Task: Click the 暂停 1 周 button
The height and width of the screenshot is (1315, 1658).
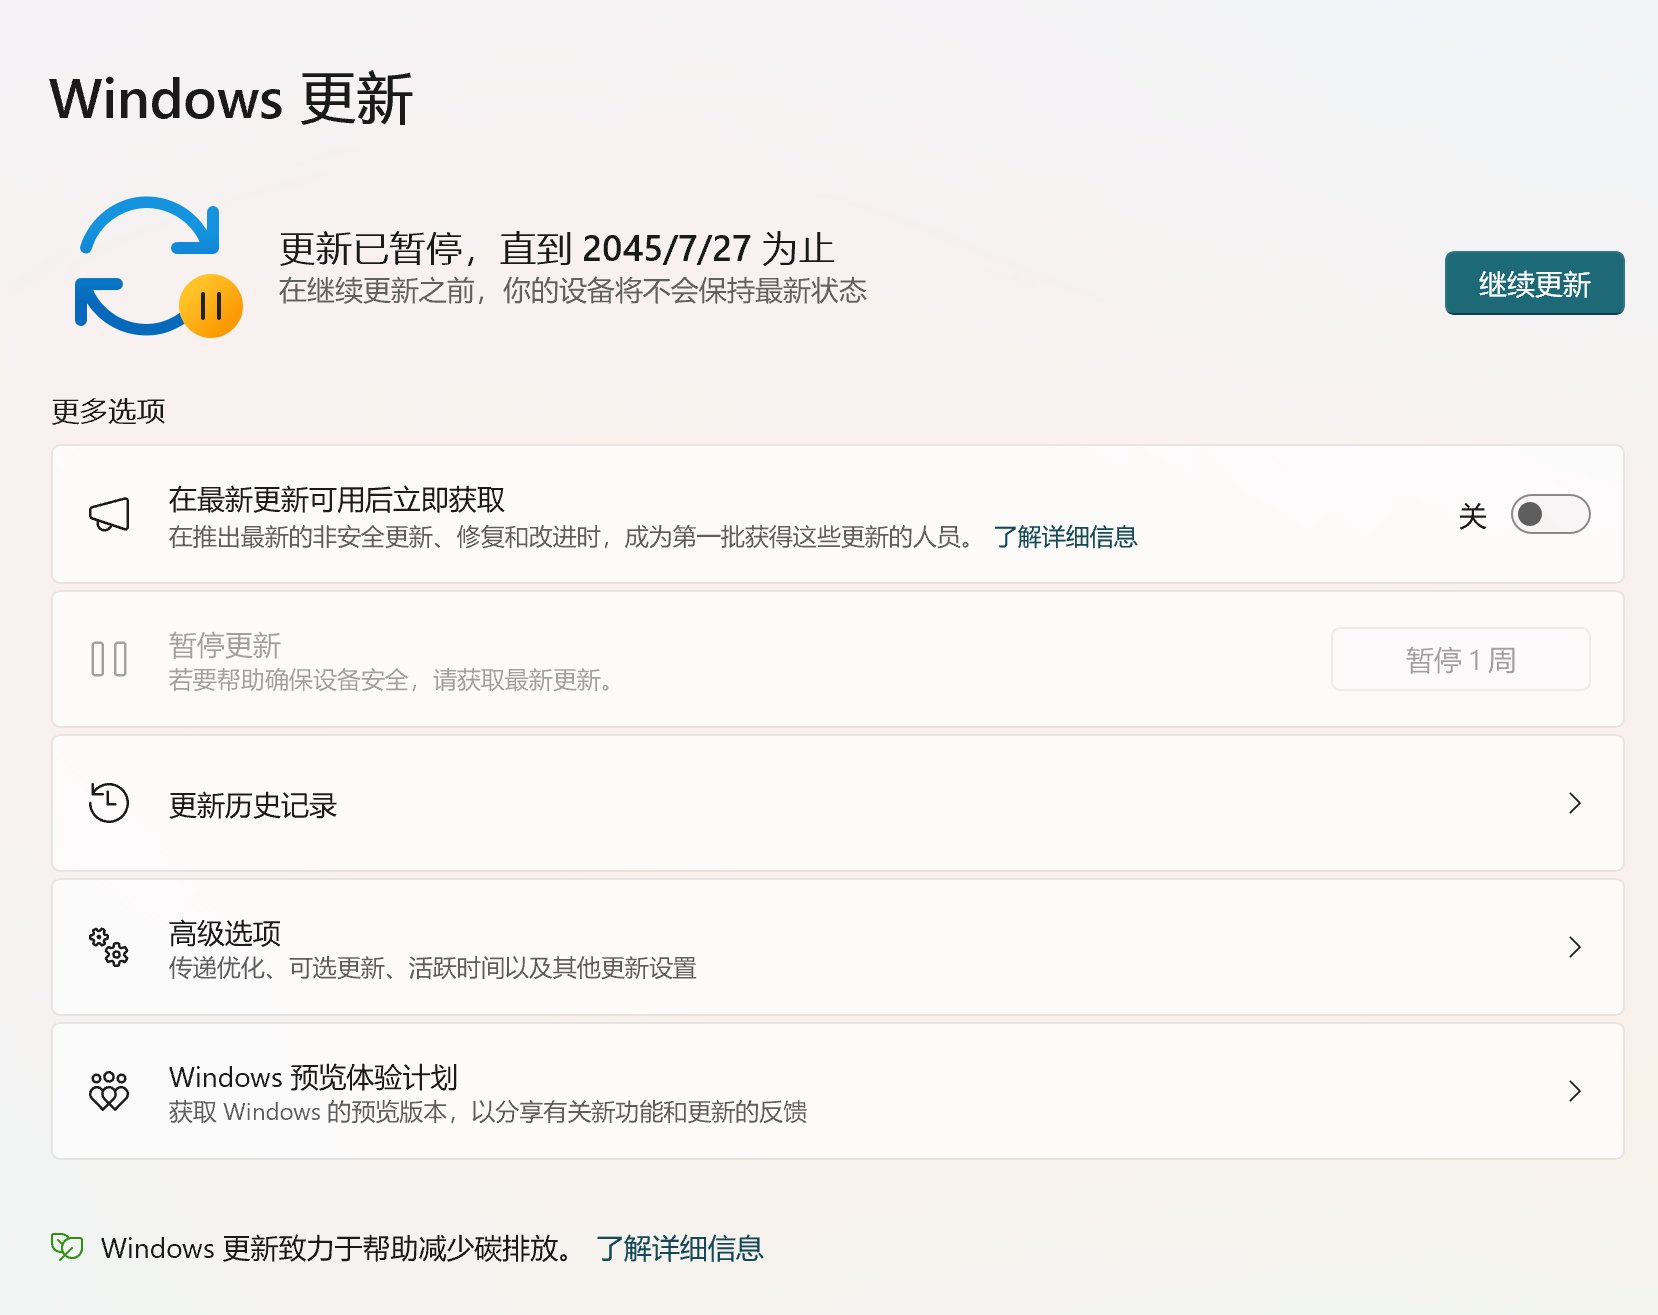Action: click(x=1460, y=660)
